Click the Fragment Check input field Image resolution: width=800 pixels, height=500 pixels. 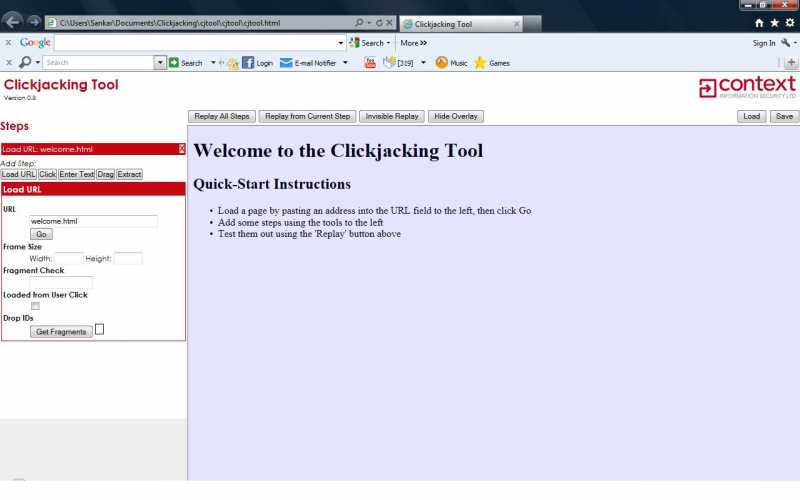(x=61, y=282)
